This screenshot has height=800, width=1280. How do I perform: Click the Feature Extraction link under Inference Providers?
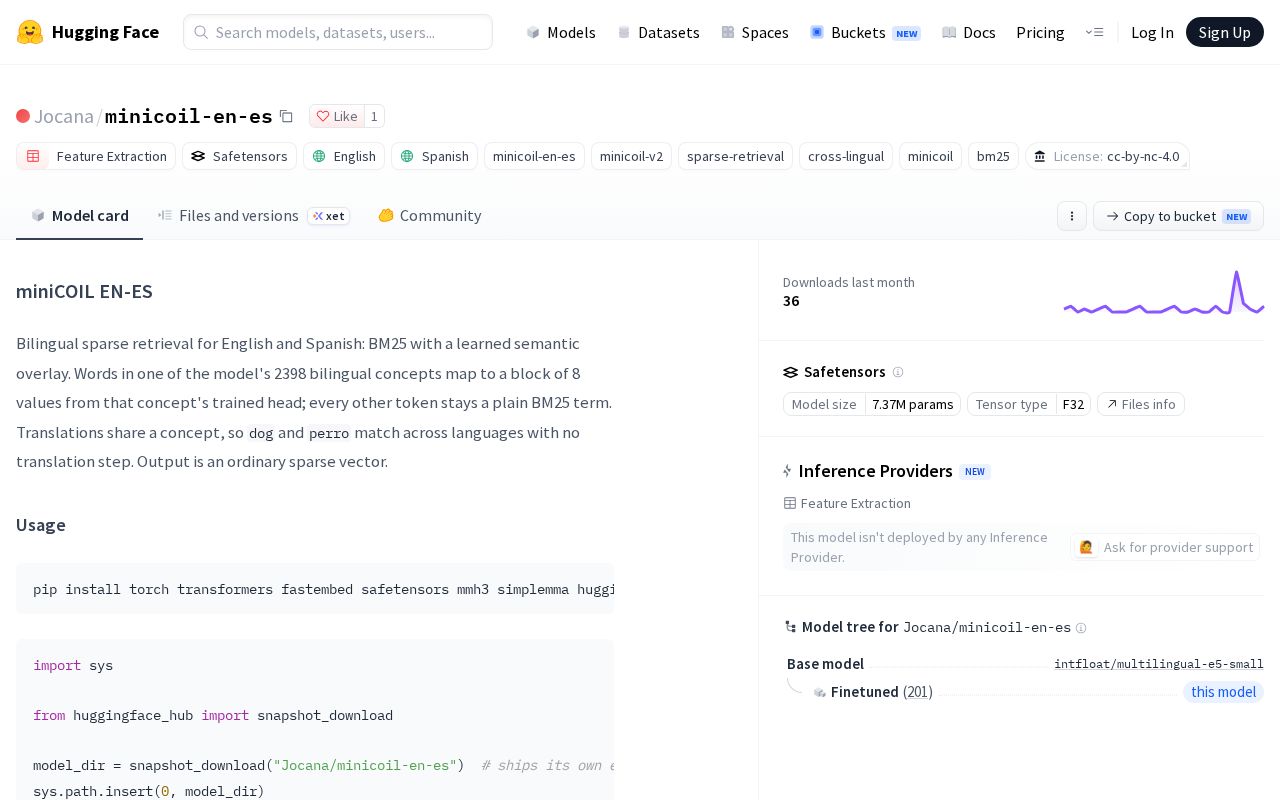(847, 503)
